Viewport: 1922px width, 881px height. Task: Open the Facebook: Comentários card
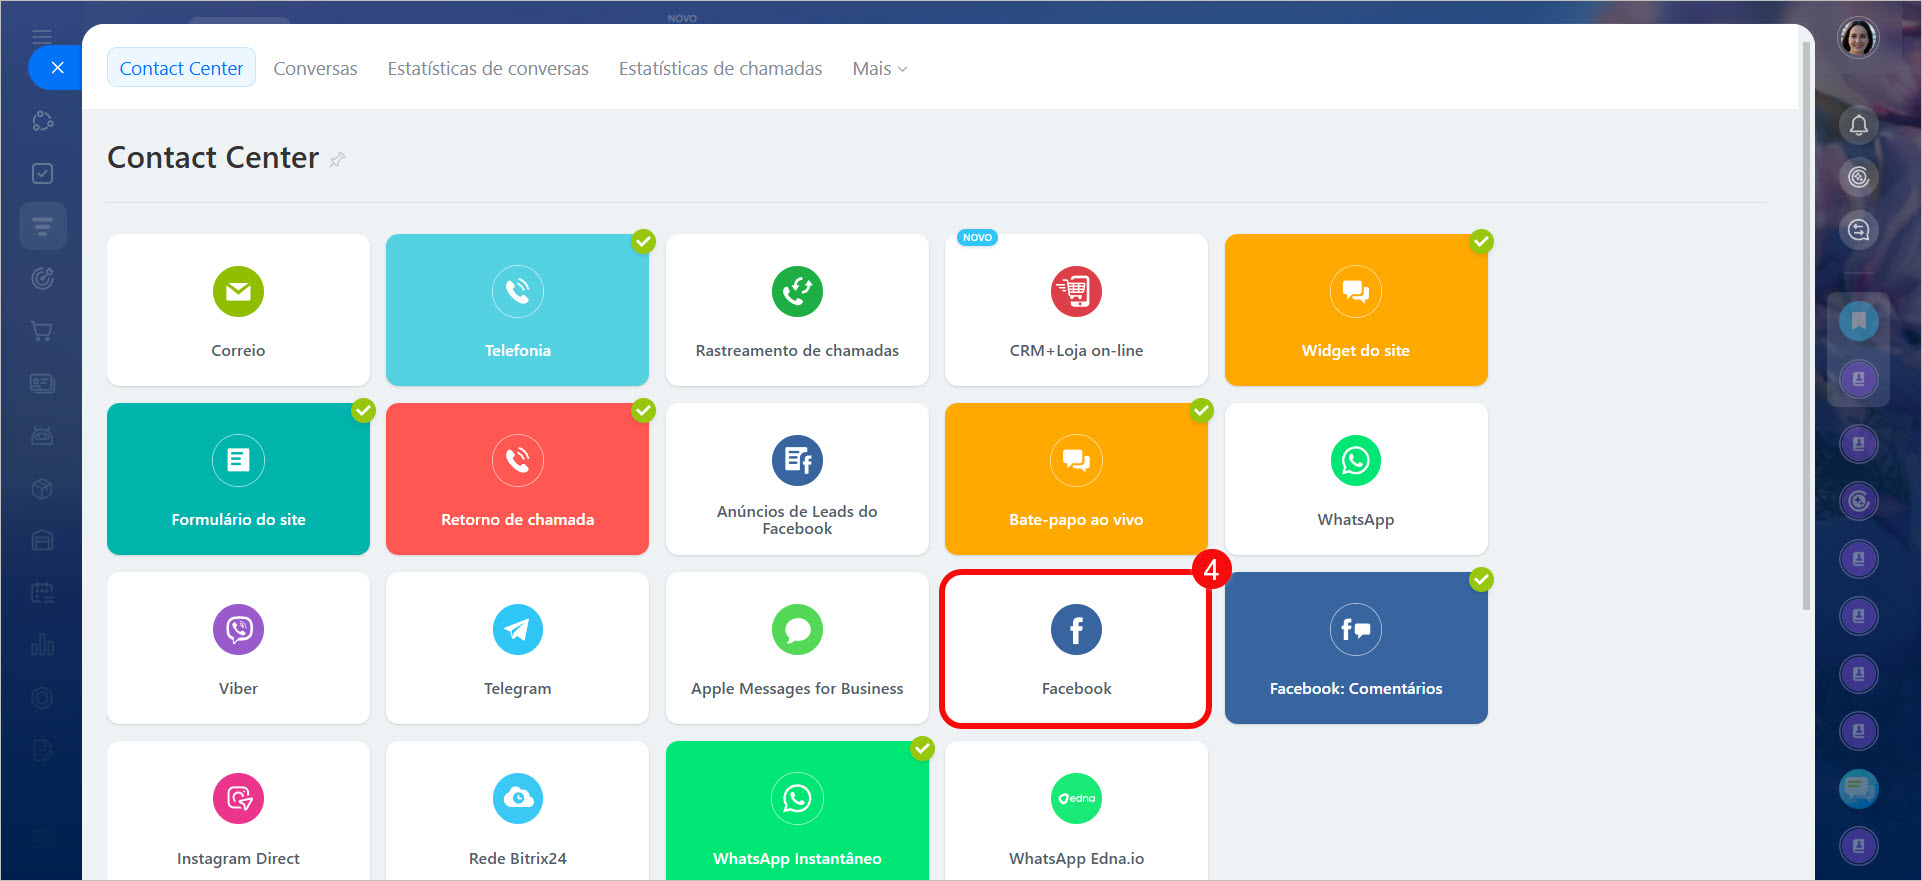click(1356, 648)
